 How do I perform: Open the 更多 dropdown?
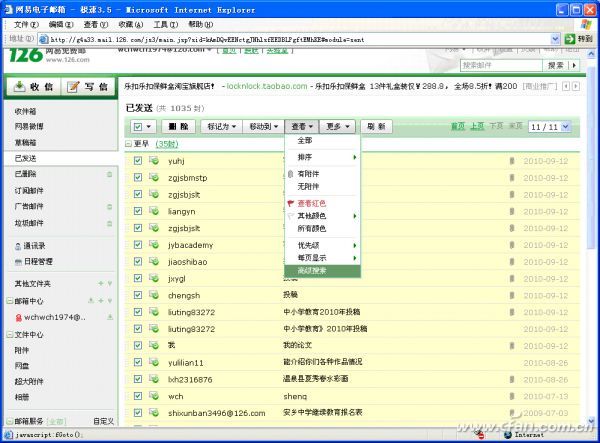coord(338,127)
